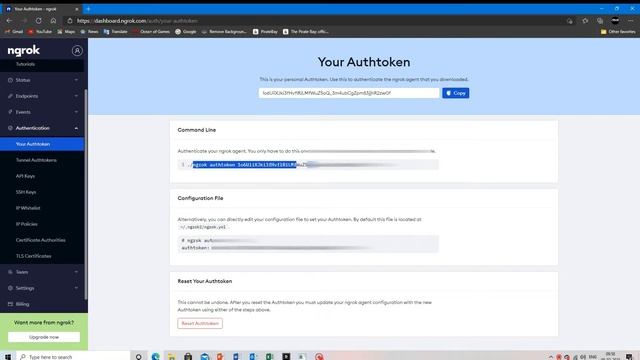Click the ngrok logo in sidebar
Image resolution: width=640 pixels, height=360 pixels.
pyautogui.click(x=24, y=51)
